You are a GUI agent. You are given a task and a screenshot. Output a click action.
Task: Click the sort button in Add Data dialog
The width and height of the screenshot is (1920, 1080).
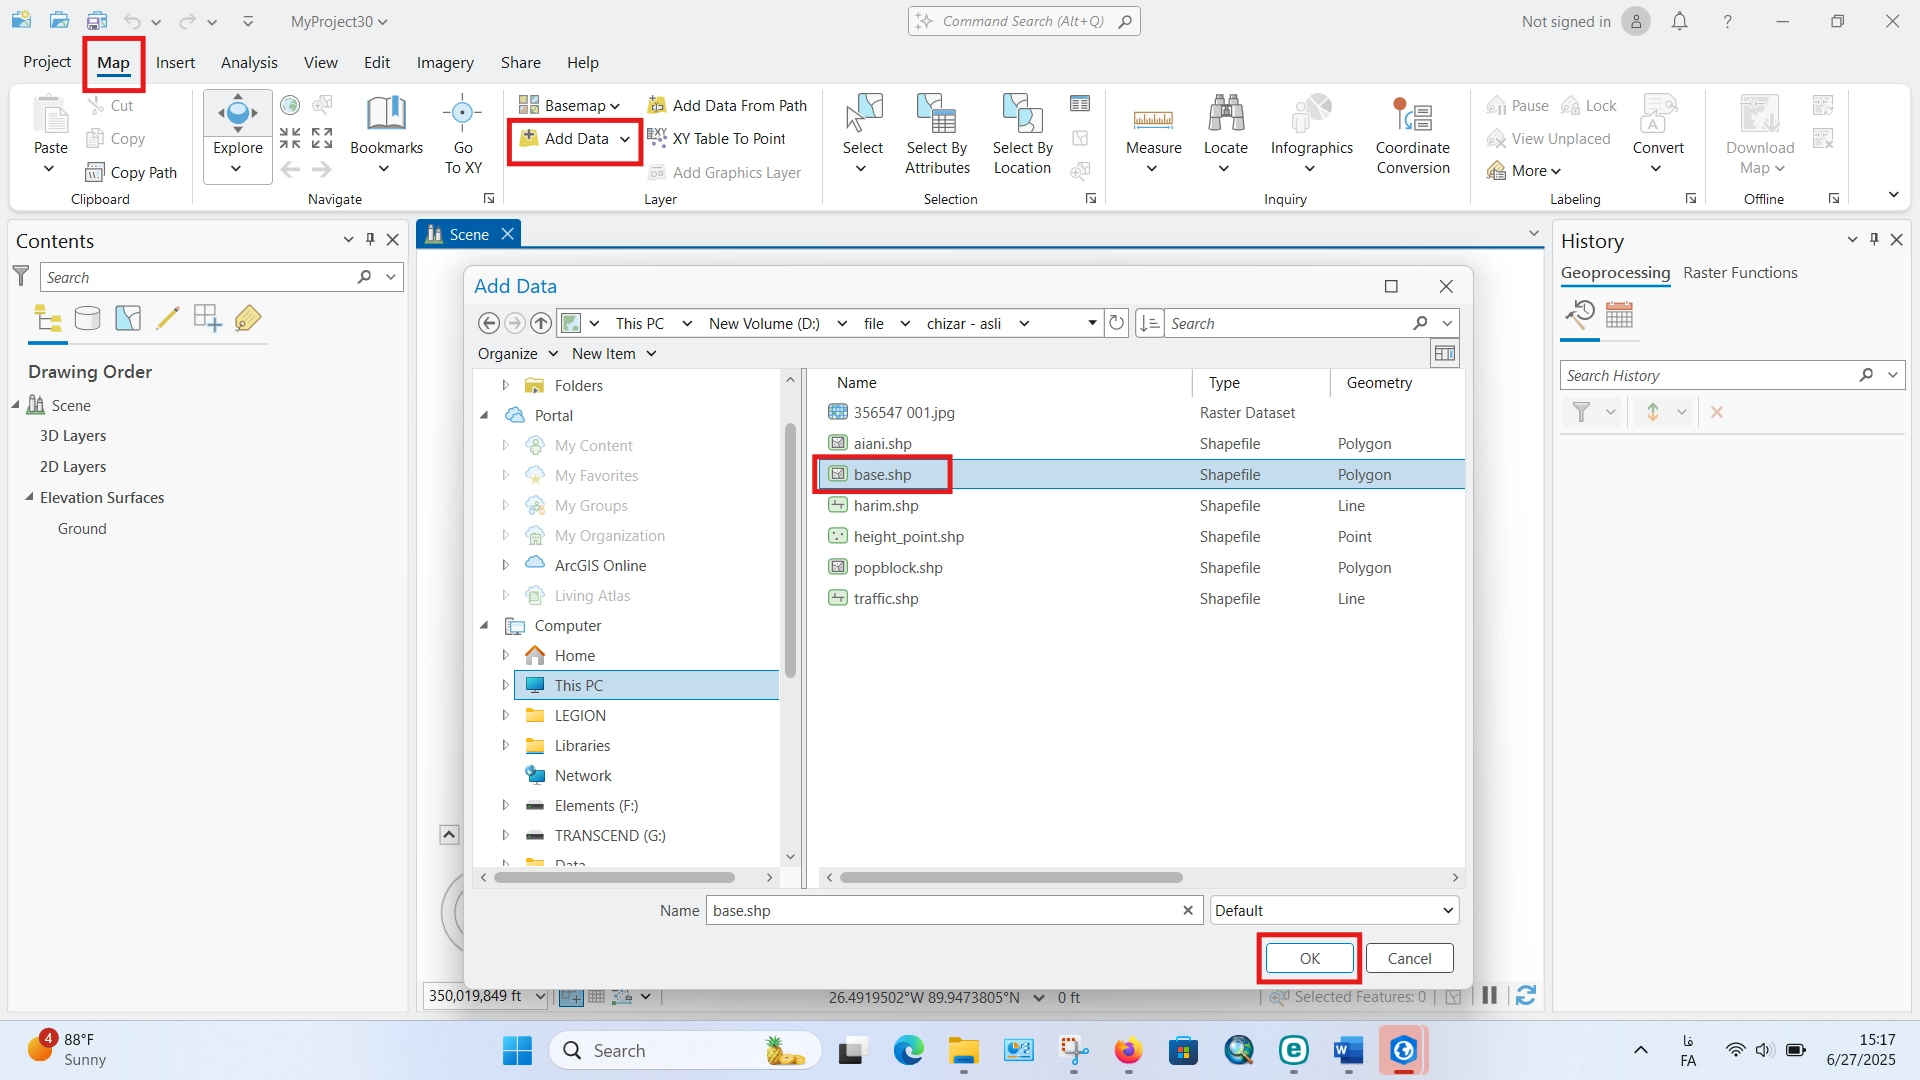coord(1150,323)
